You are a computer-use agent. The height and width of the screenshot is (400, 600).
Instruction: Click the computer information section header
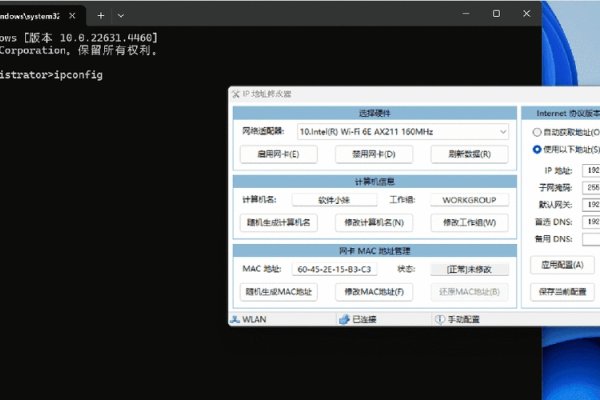[x=375, y=182]
